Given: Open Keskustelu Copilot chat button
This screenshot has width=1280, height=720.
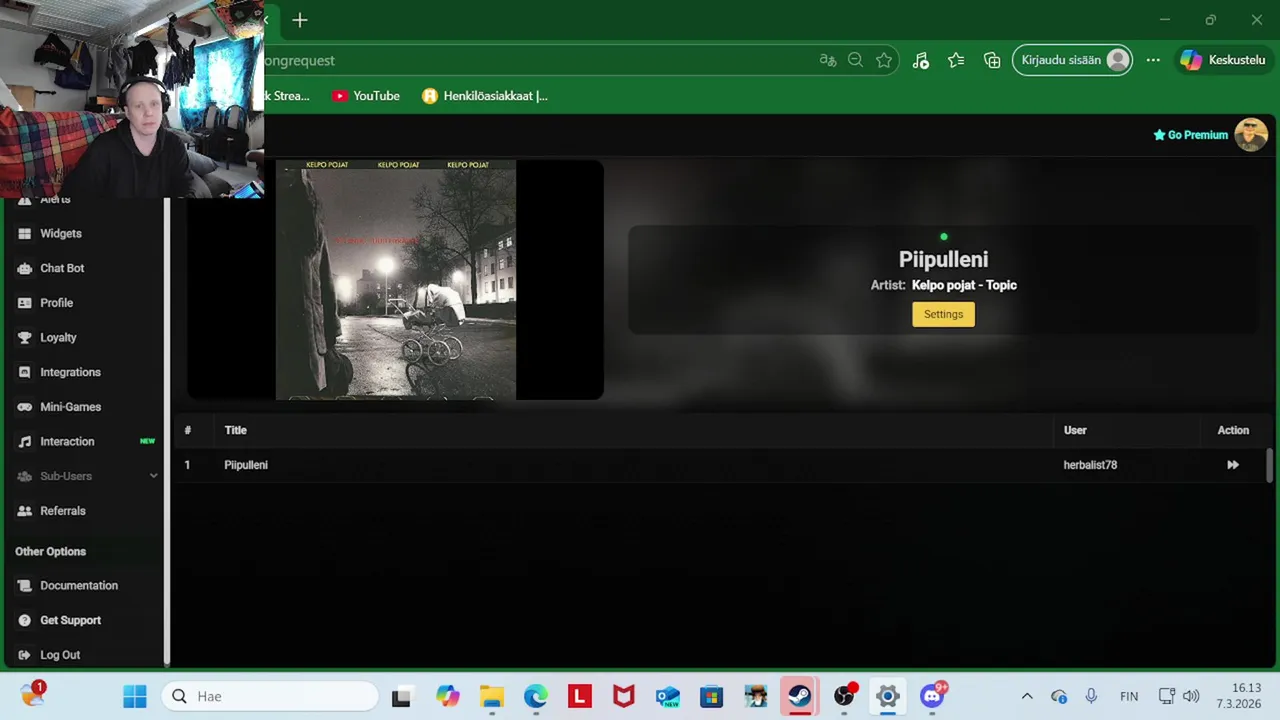Looking at the screenshot, I should point(1224,60).
